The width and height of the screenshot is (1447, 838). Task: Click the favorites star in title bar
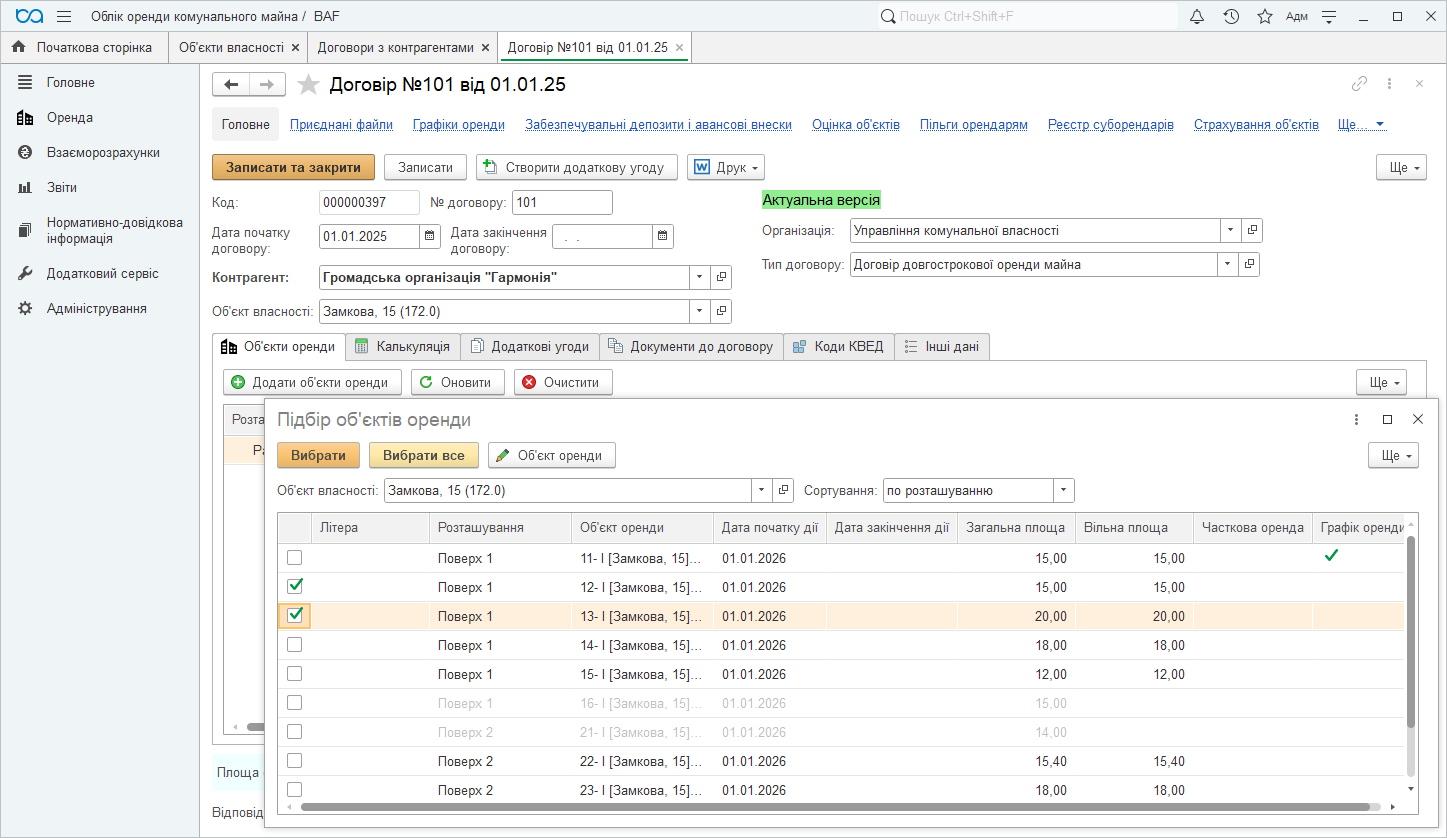click(x=1264, y=17)
